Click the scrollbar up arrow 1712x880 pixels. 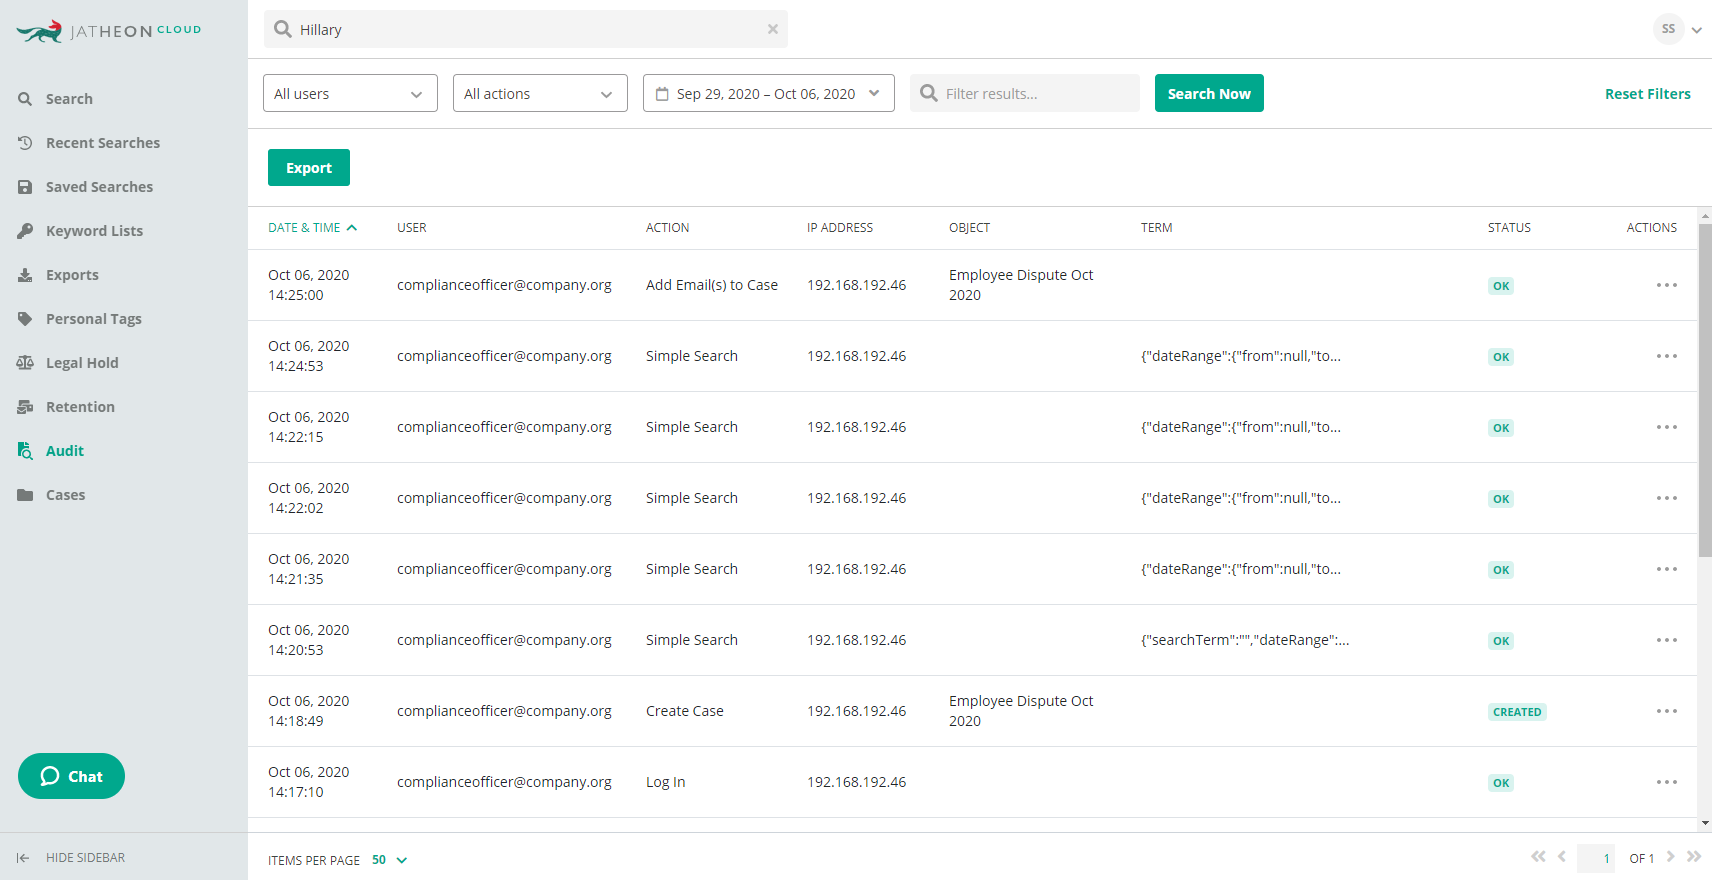pos(1705,214)
